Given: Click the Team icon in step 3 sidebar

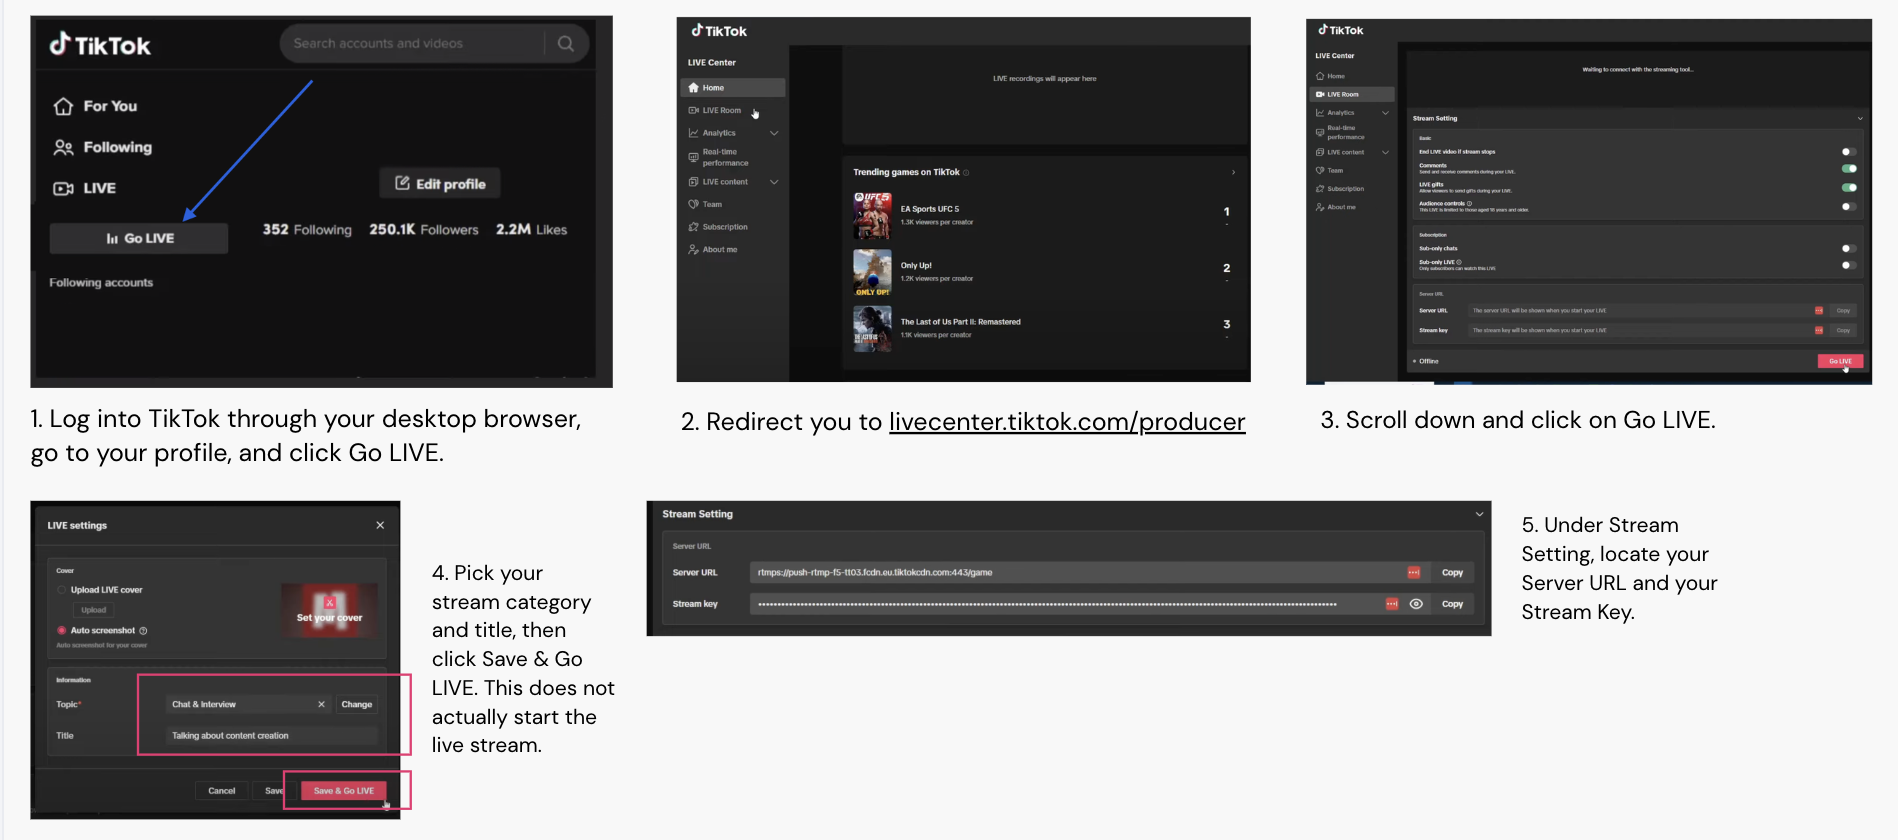Looking at the screenshot, I should click(1320, 171).
